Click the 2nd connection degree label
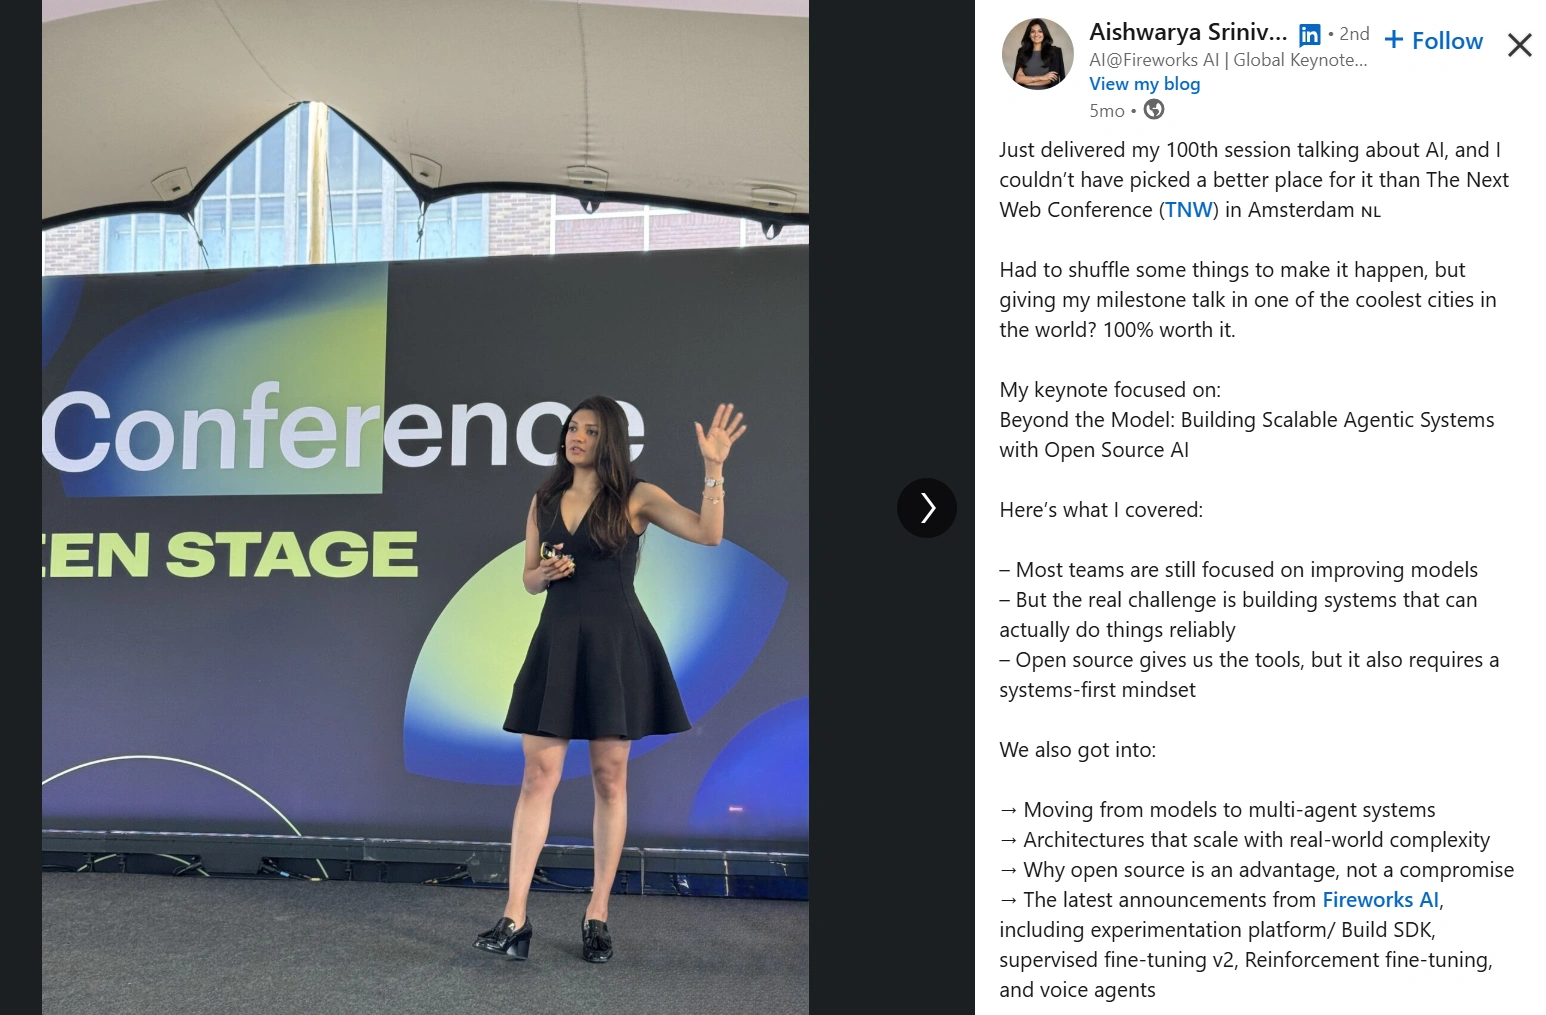This screenshot has height=1015, width=1546. coord(1354,34)
